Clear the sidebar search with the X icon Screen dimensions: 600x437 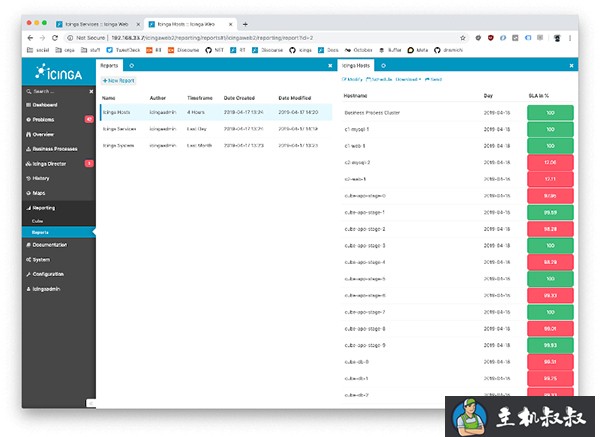[x=91, y=91]
